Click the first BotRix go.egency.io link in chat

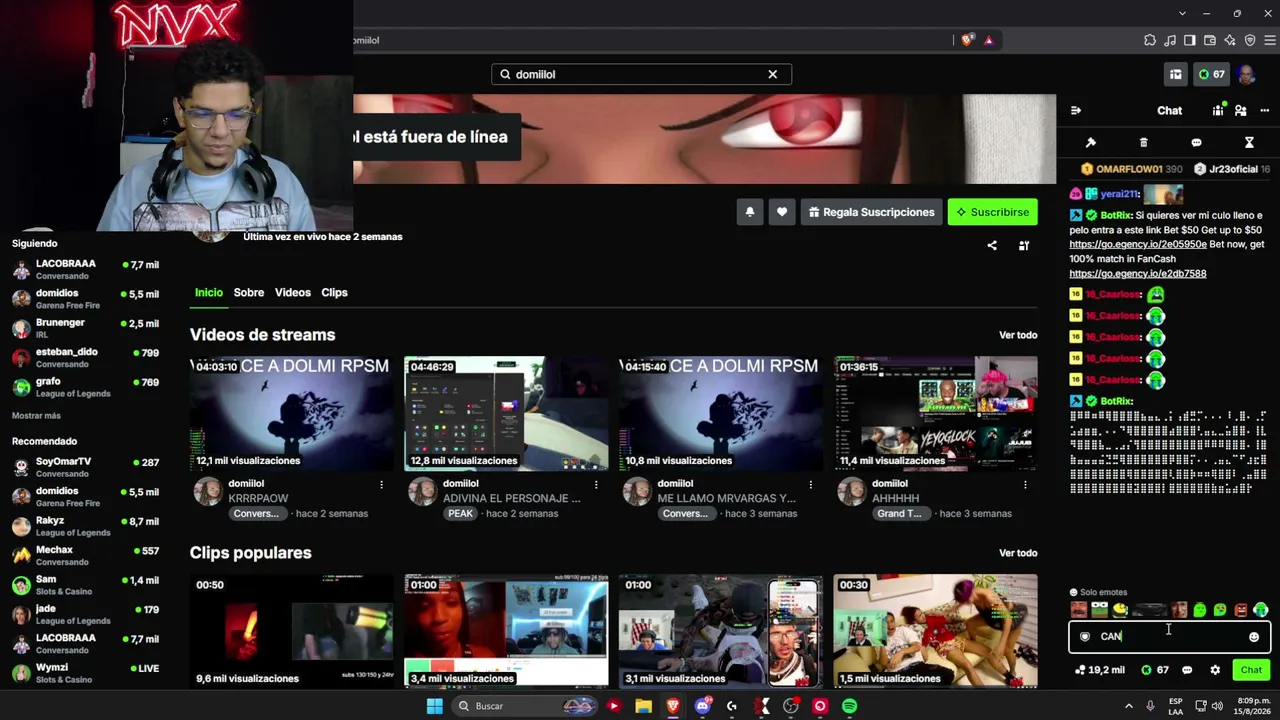click(x=1138, y=244)
